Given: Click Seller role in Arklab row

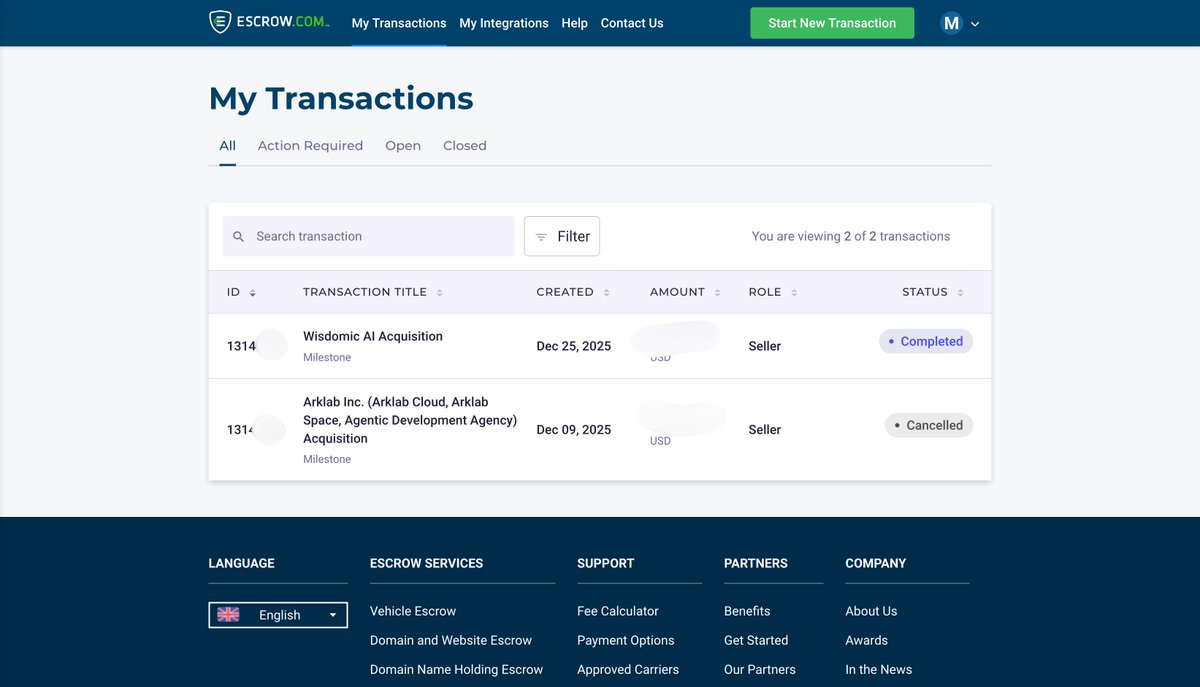Looking at the screenshot, I should 765,430.
